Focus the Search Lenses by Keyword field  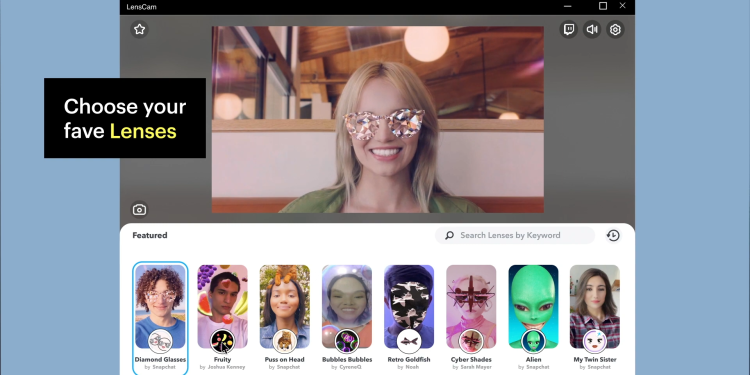(515, 235)
